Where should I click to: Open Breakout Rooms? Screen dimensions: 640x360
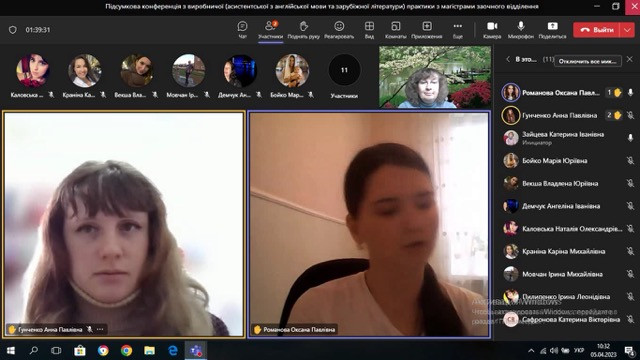[x=396, y=30]
